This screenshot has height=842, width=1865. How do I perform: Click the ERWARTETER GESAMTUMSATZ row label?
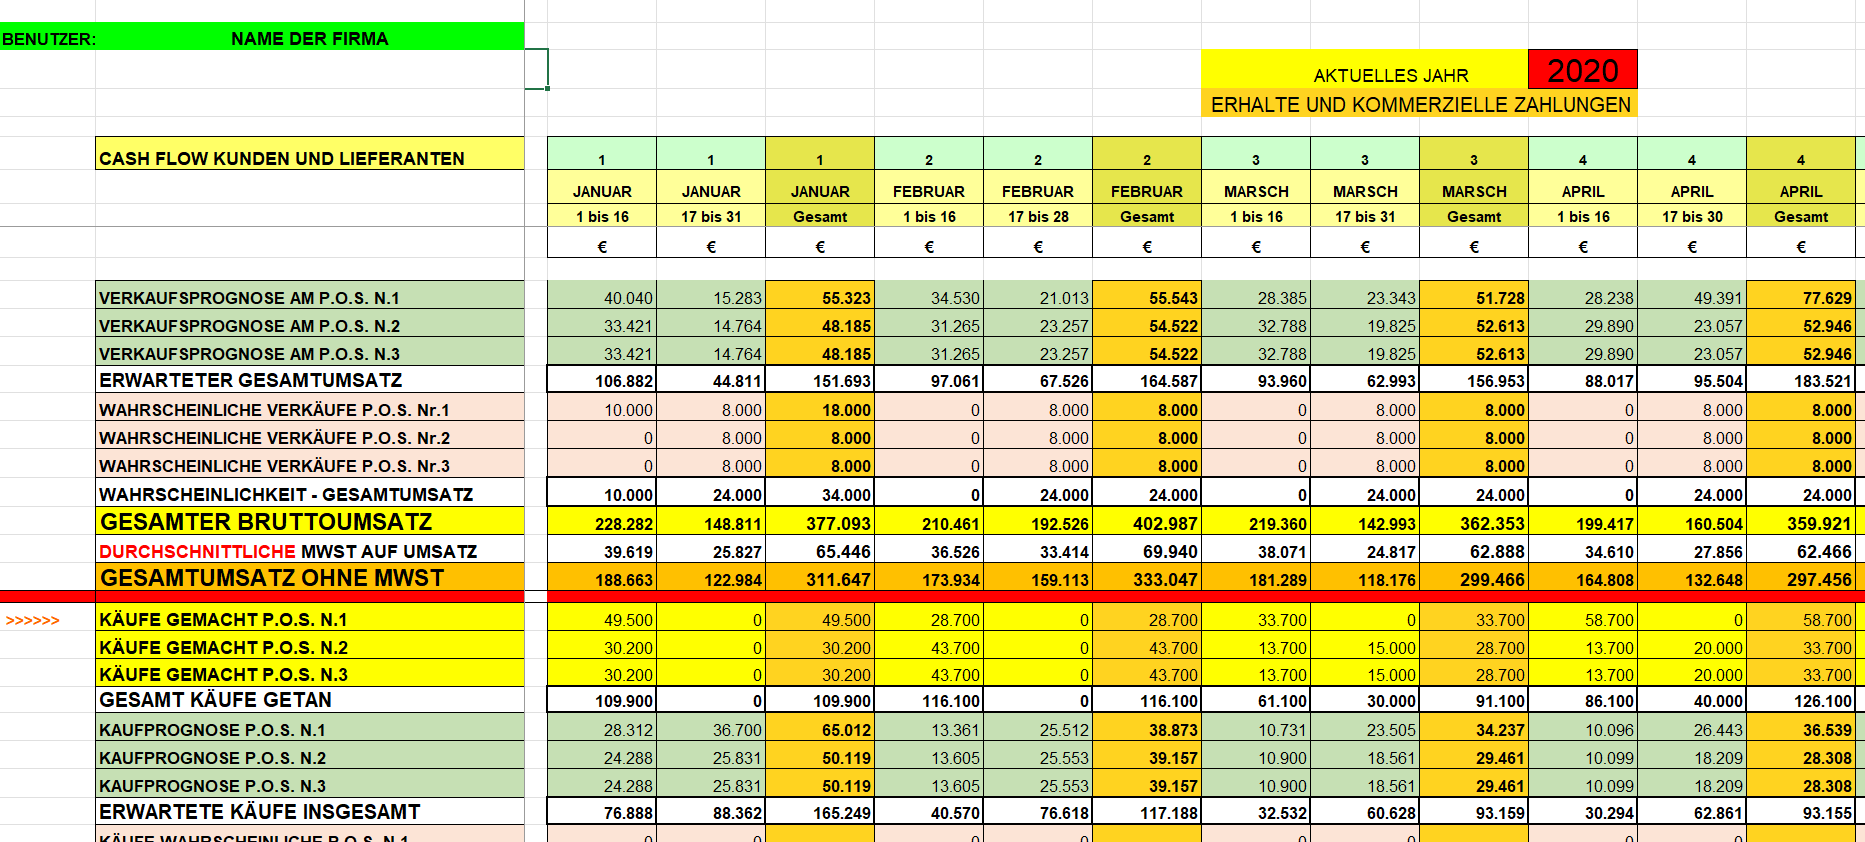pos(250,380)
